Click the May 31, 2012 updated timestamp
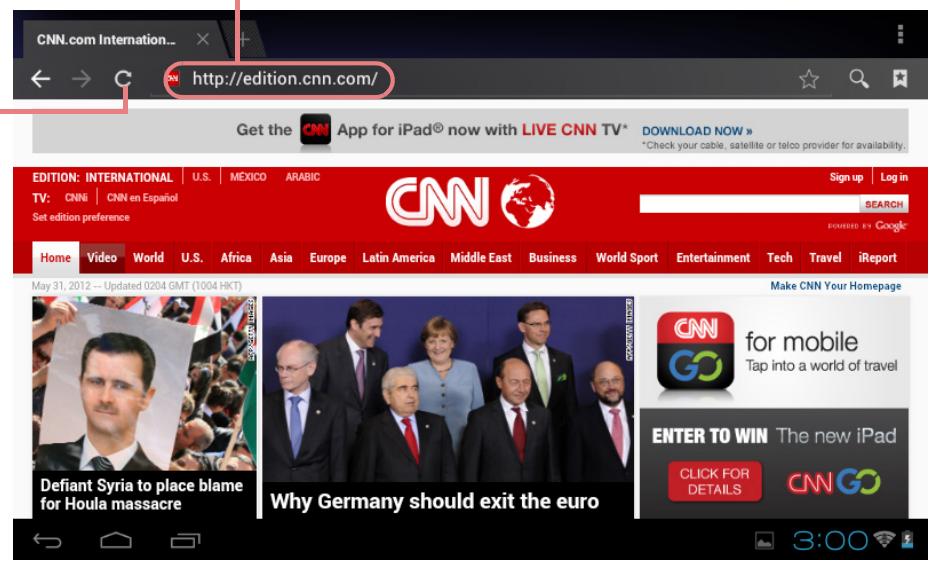Screen dimensions: 929x562 pyautogui.click(x=137, y=286)
